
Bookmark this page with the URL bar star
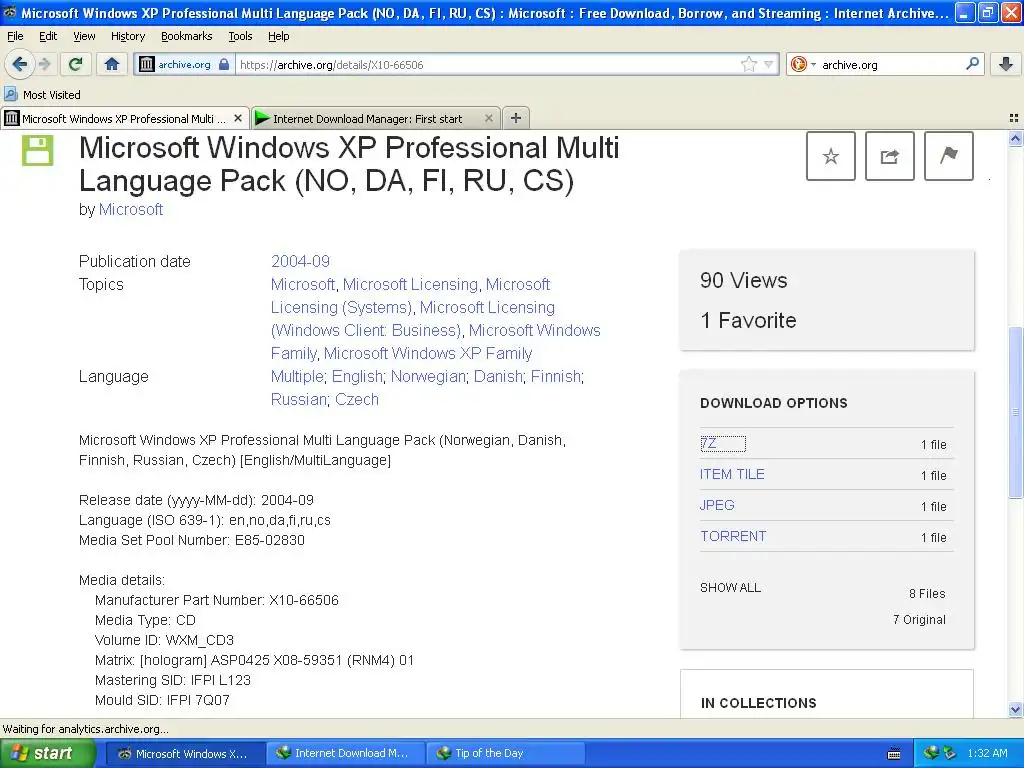coord(748,64)
